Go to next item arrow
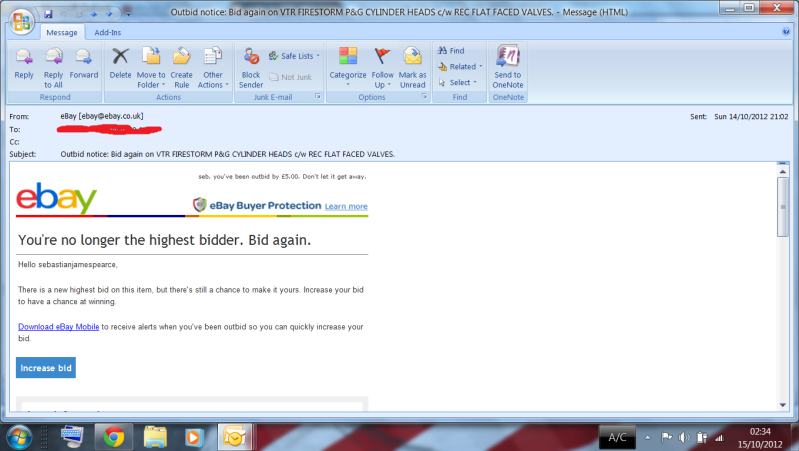This screenshot has height=451, width=799. click(109, 14)
